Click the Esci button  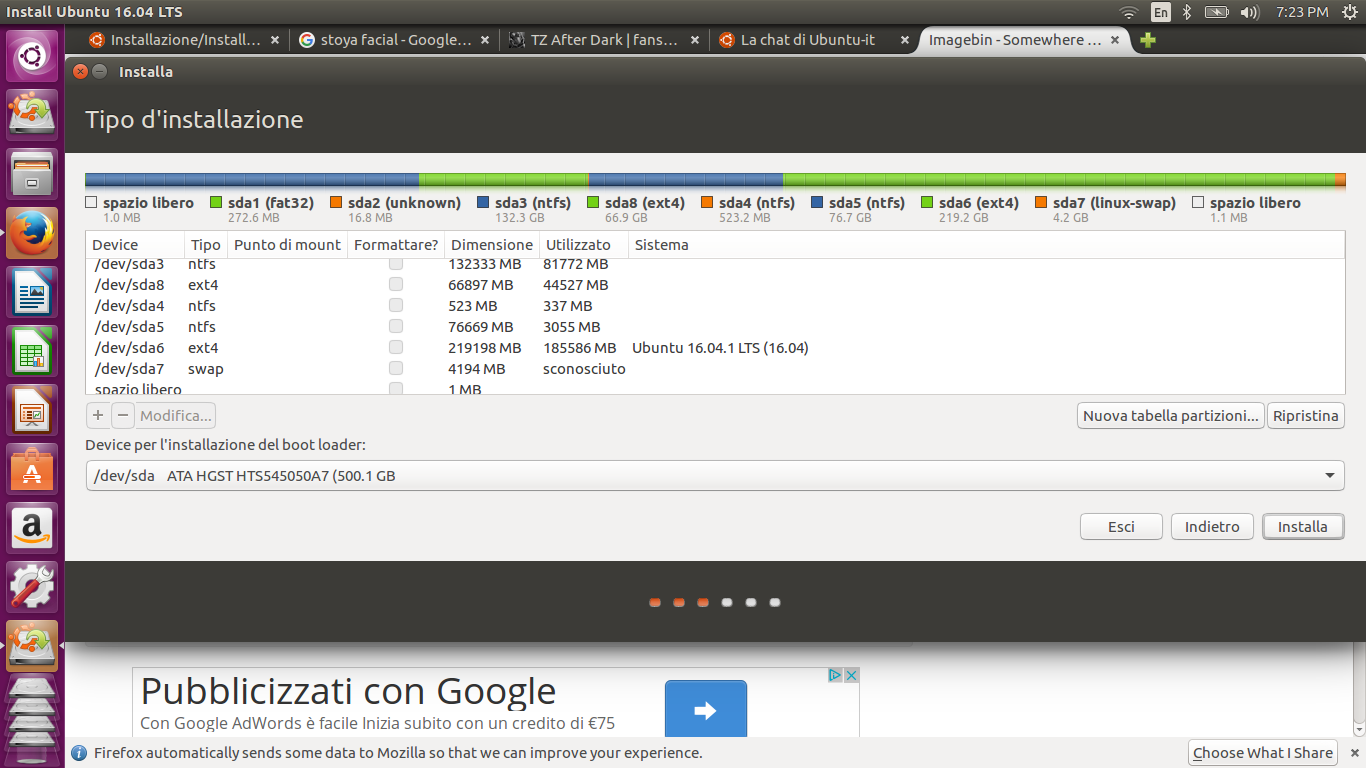click(1121, 526)
